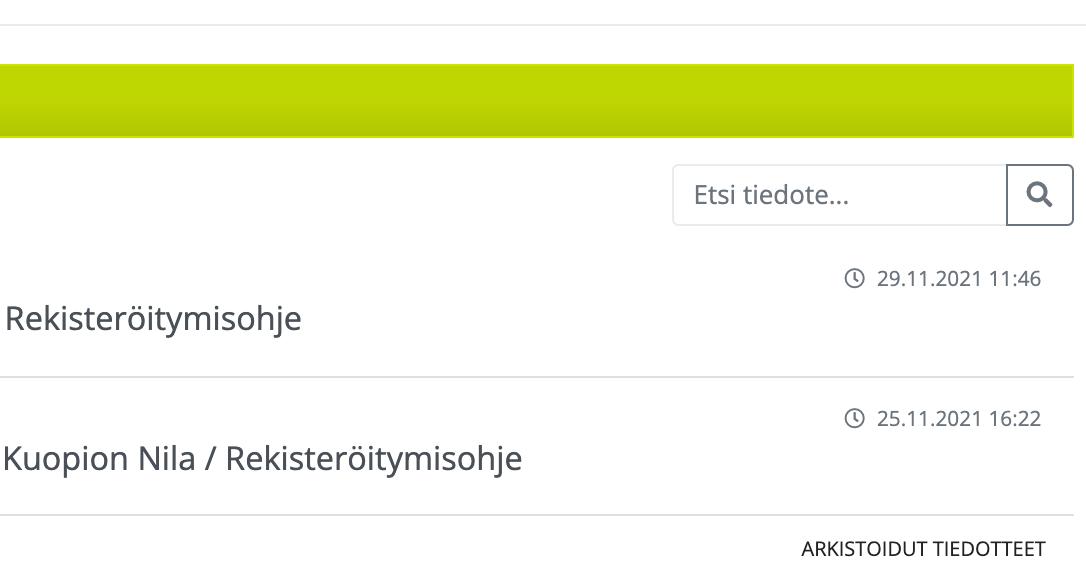Click the 25.11.2021 16:22 timestamp
The width and height of the screenshot is (1086, 587).
point(959,418)
